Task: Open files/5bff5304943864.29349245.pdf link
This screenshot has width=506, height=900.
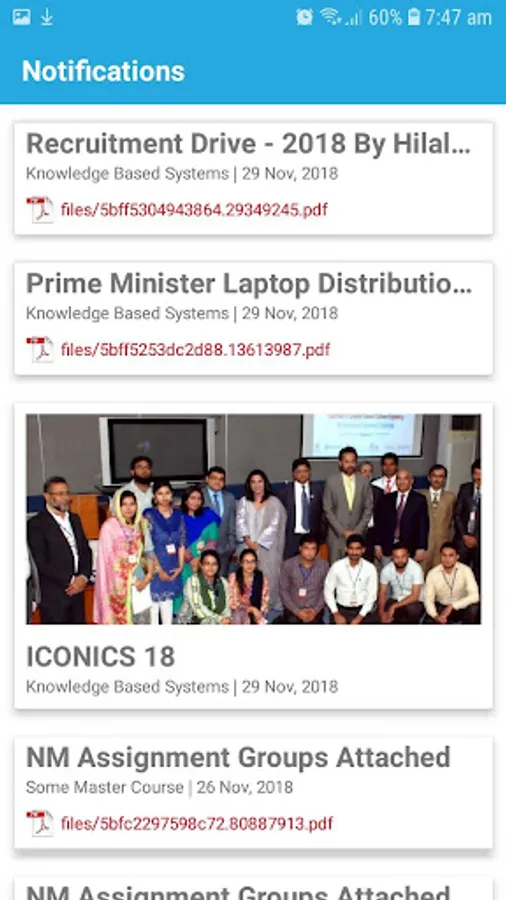Action: [194, 210]
